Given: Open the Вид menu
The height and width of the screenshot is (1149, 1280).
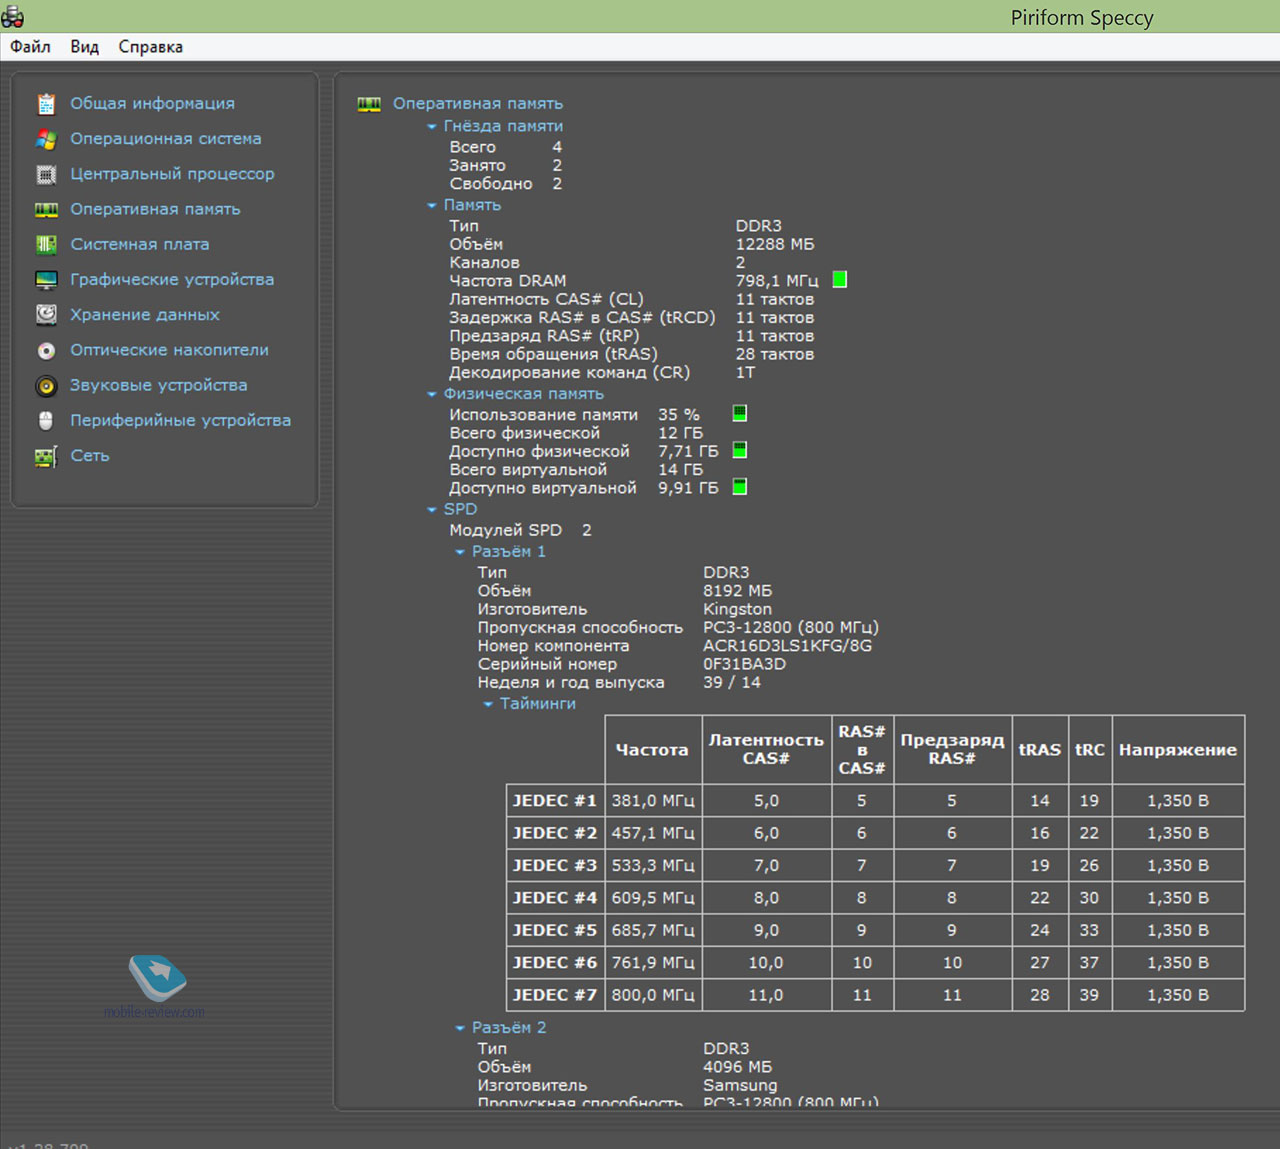Looking at the screenshot, I should pos(84,47).
